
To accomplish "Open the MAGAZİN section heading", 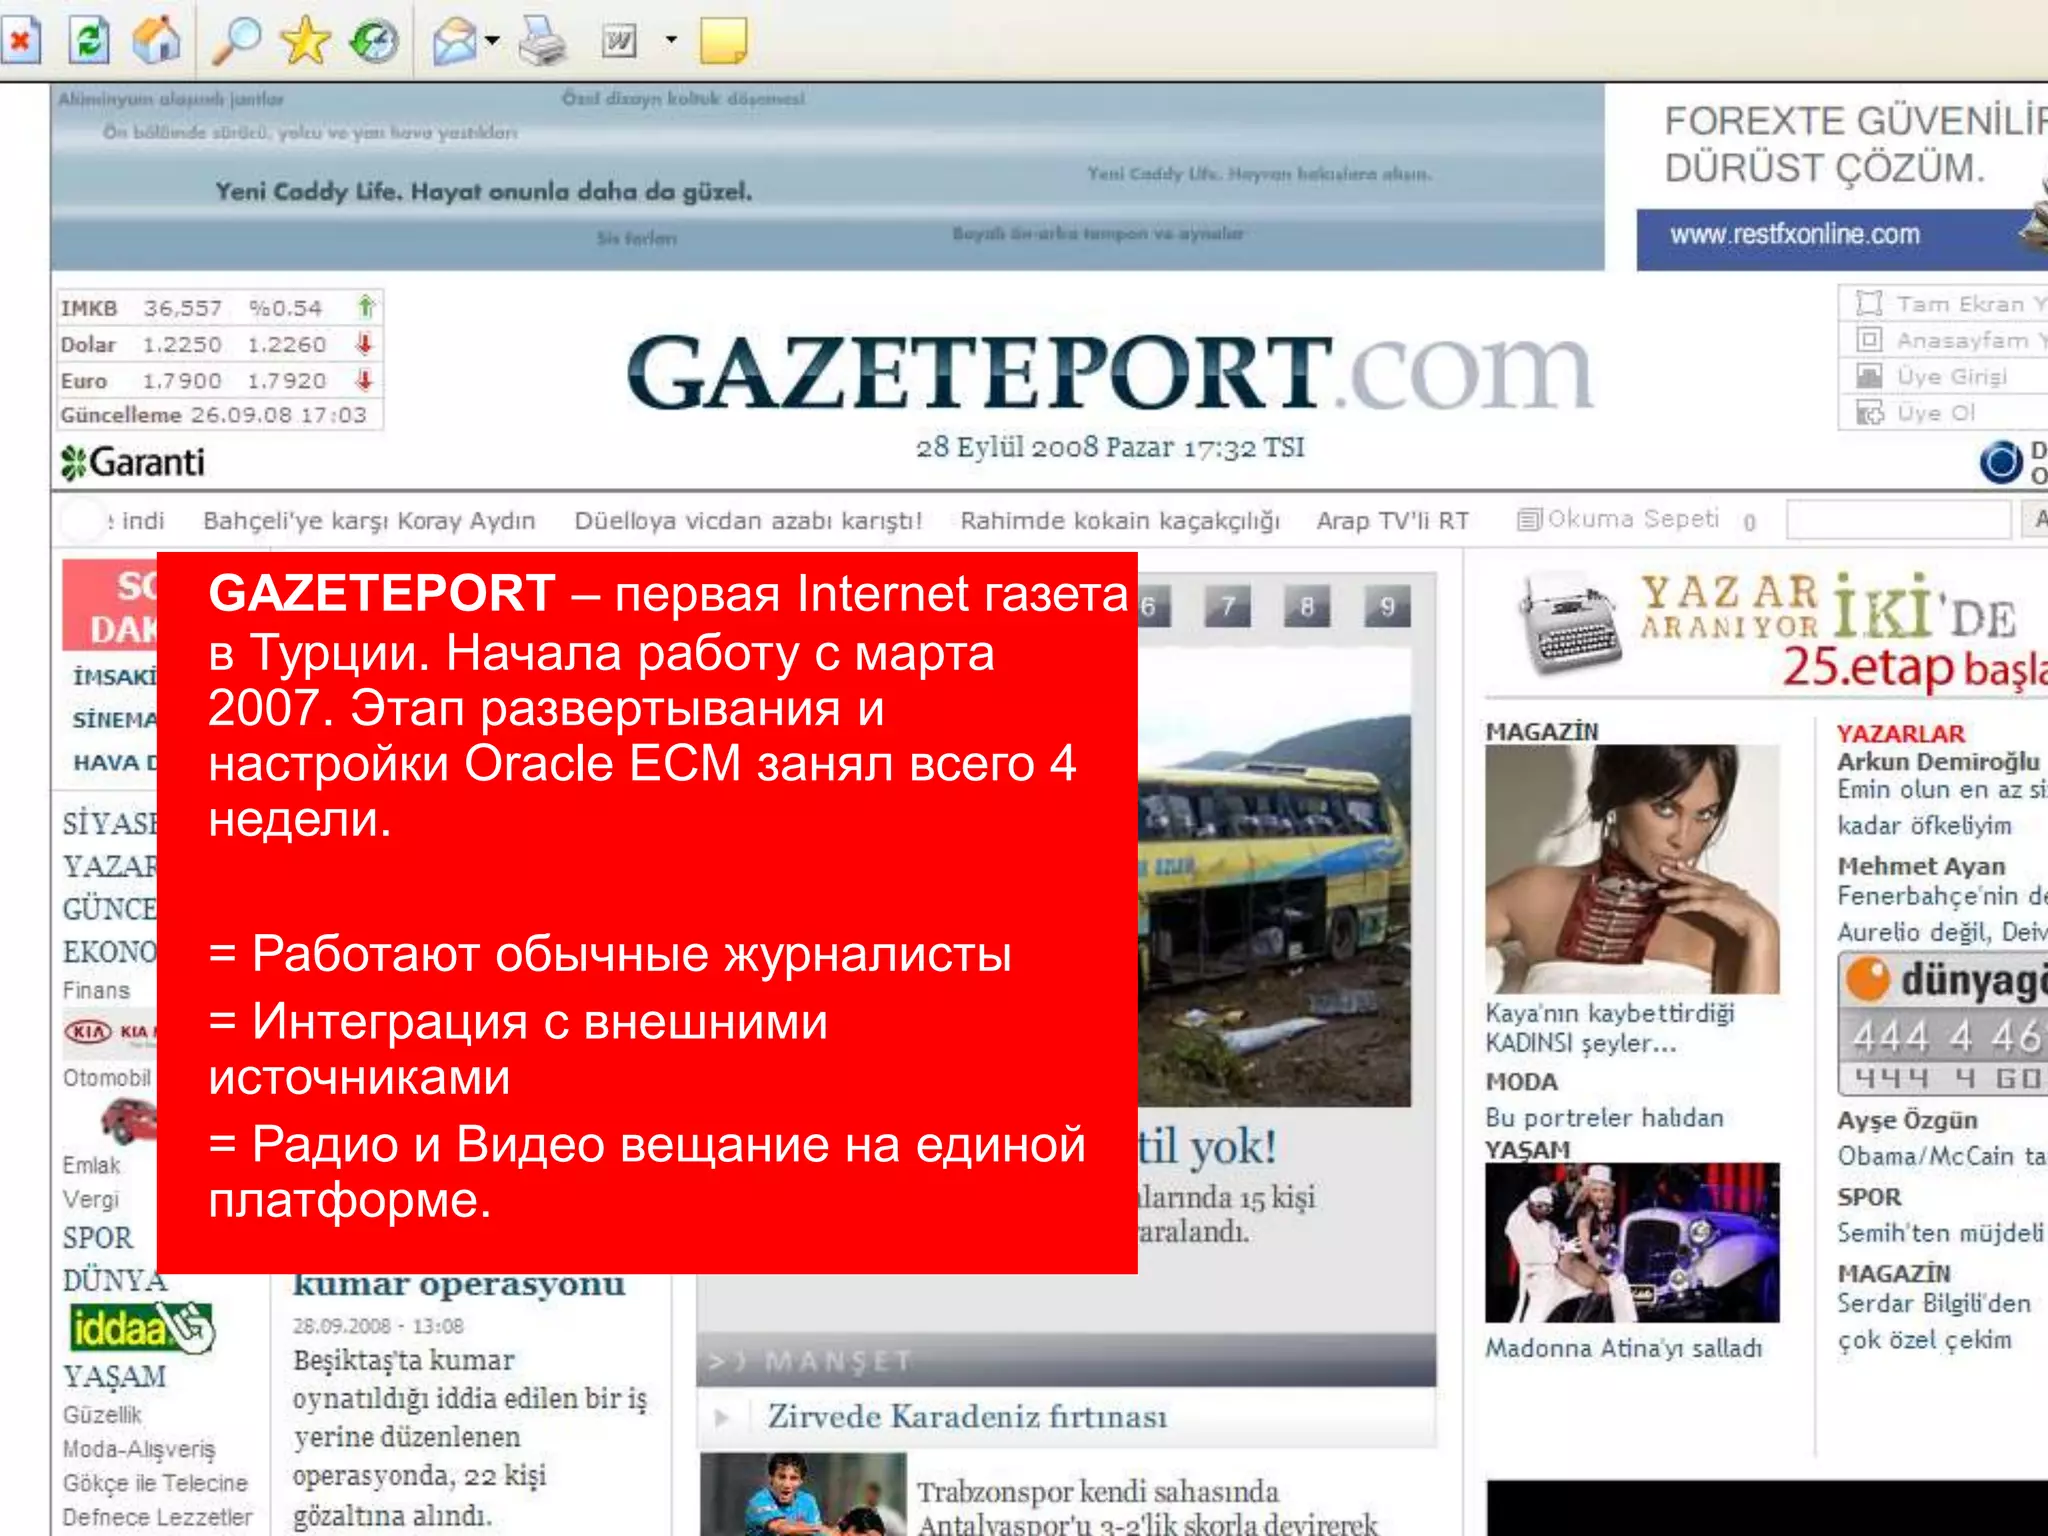I will tap(1542, 732).
